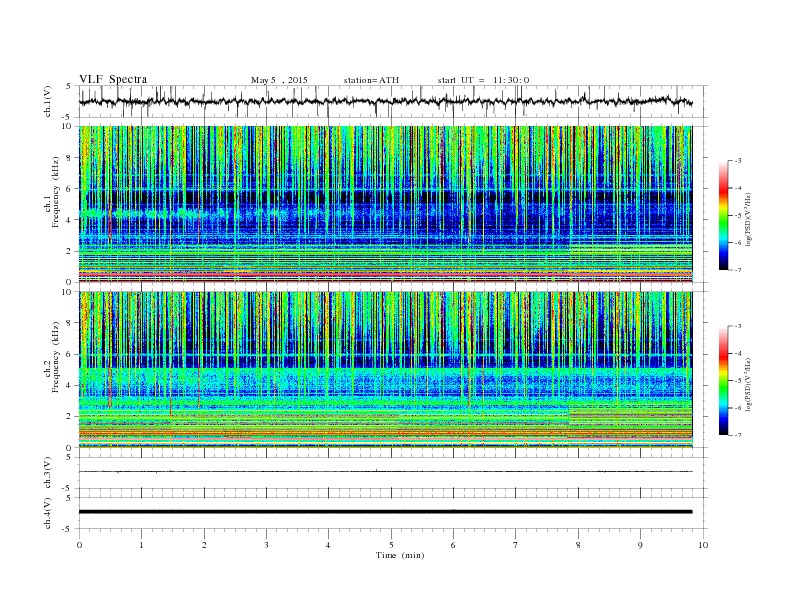Viewport: 792px width, 612px height.
Task: Click the '4' kHz tick on ch.2 spectrogram axis
Action: click(70, 386)
